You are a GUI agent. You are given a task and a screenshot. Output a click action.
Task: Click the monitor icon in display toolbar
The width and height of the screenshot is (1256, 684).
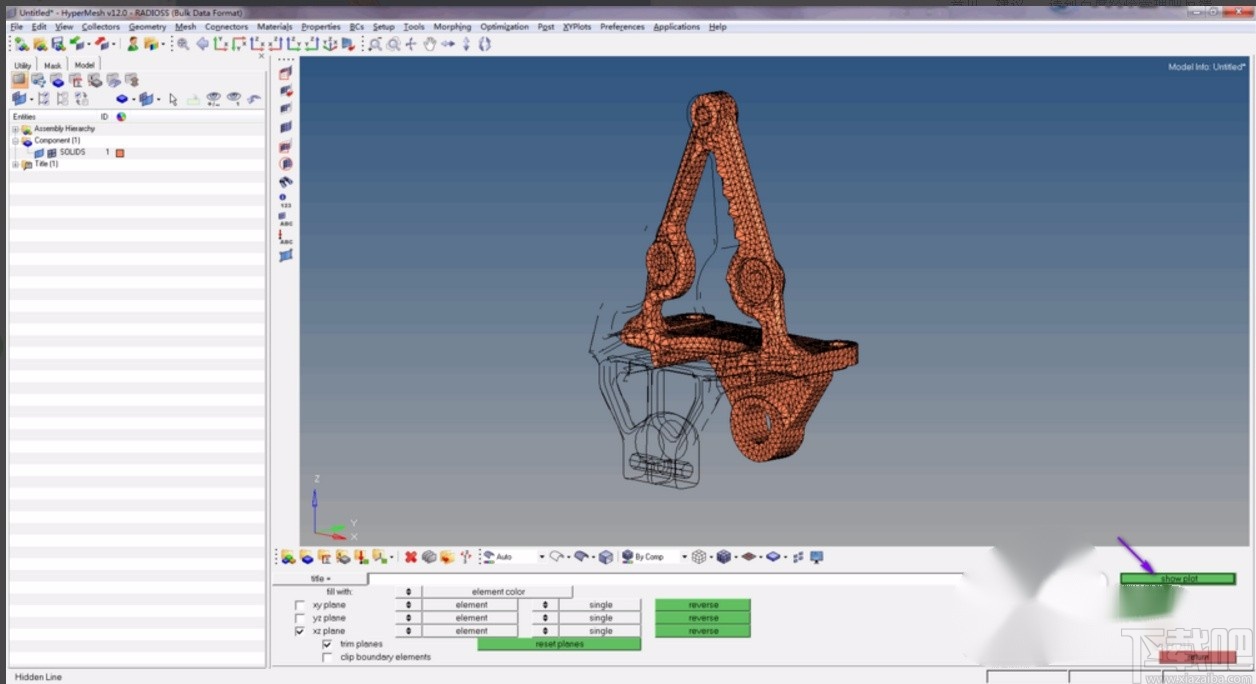816,557
